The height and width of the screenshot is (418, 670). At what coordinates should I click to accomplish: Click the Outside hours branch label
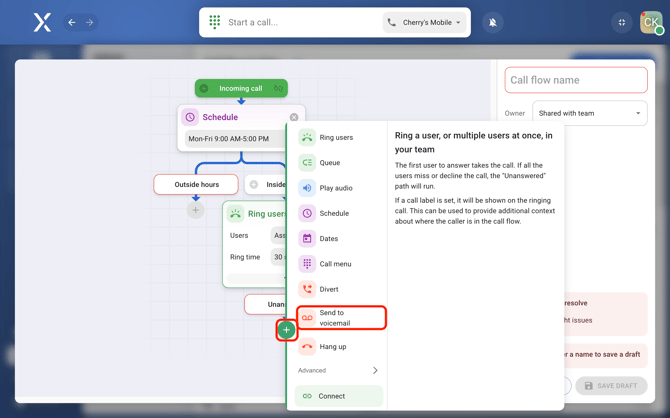tap(196, 184)
